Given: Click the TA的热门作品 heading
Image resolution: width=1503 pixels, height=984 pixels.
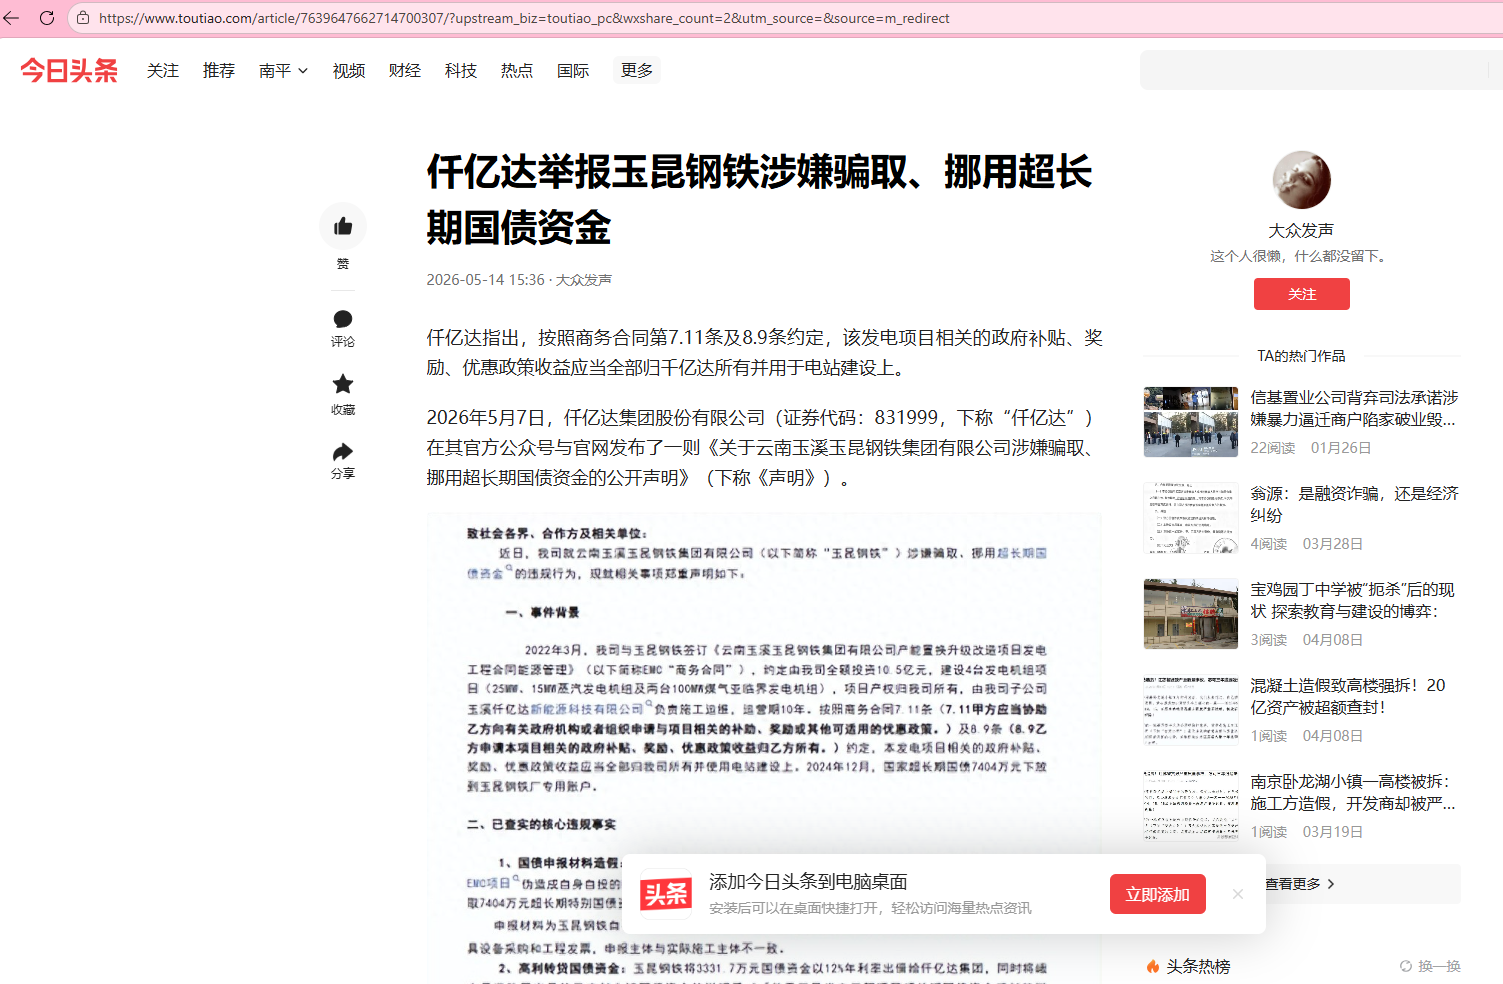Looking at the screenshot, I should coord(1301,356).
